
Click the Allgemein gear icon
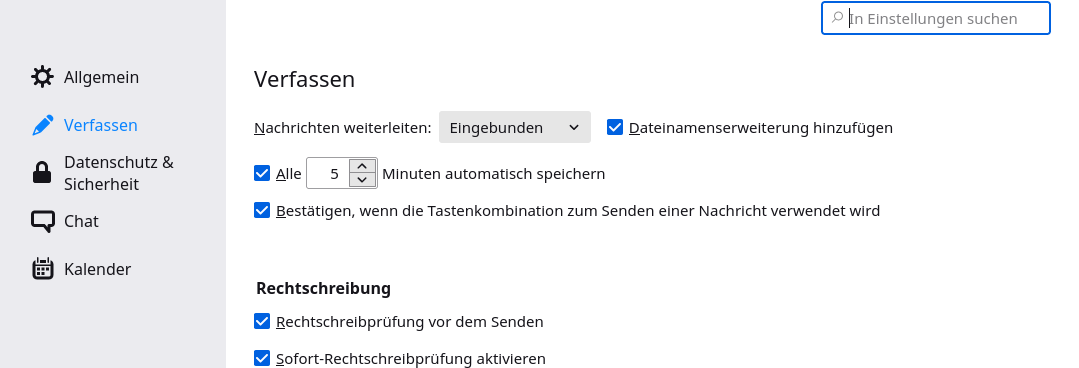point(42,77)
